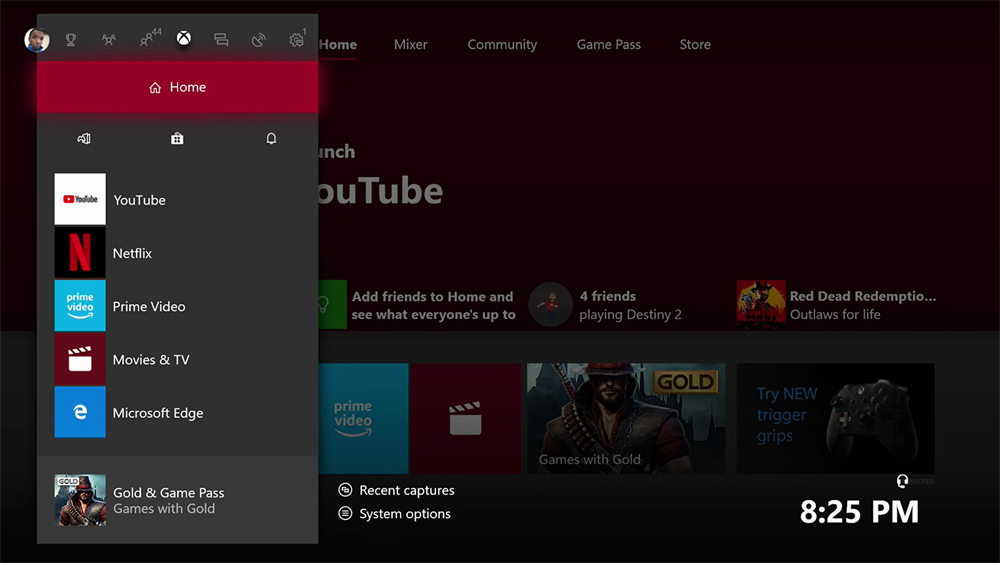Open the Broadcast & capture tab
The image size is (1000, 563).
click(x=258, y=40)
